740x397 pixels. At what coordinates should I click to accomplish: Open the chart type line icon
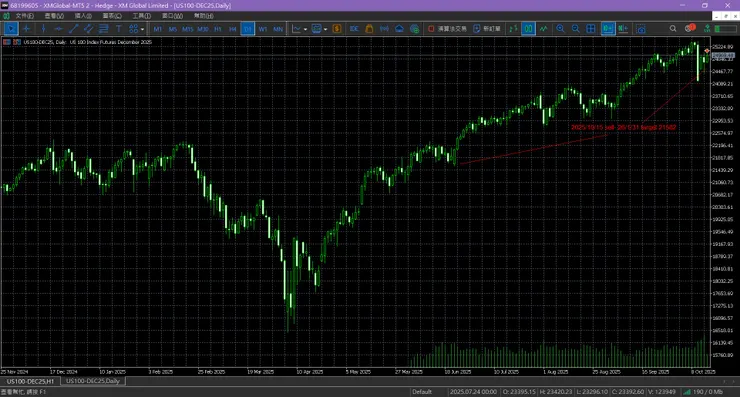296,29
